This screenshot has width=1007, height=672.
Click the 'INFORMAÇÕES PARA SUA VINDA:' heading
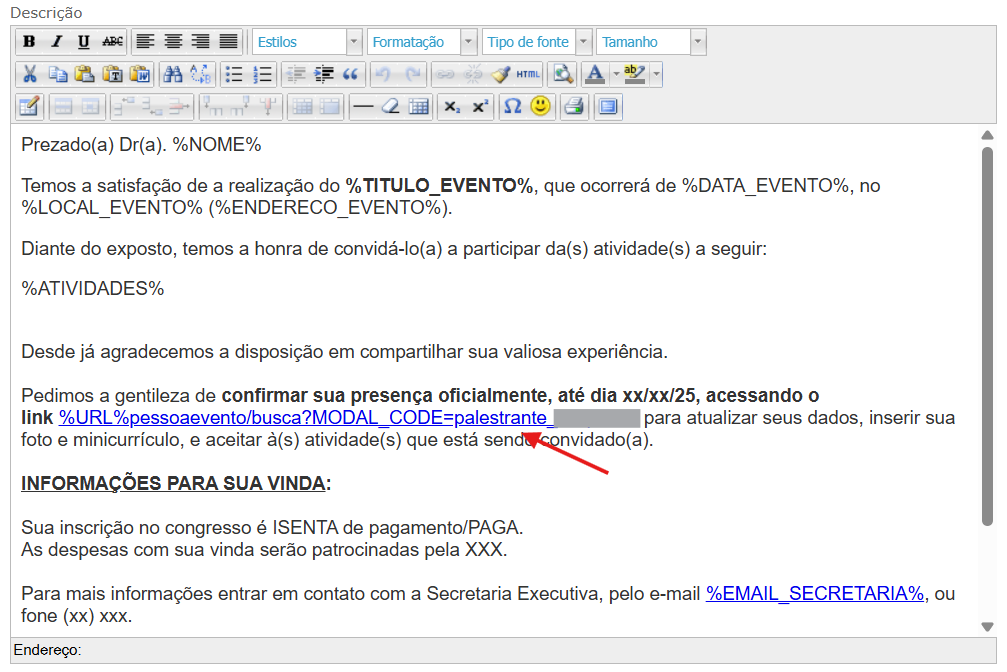[176, 483]
